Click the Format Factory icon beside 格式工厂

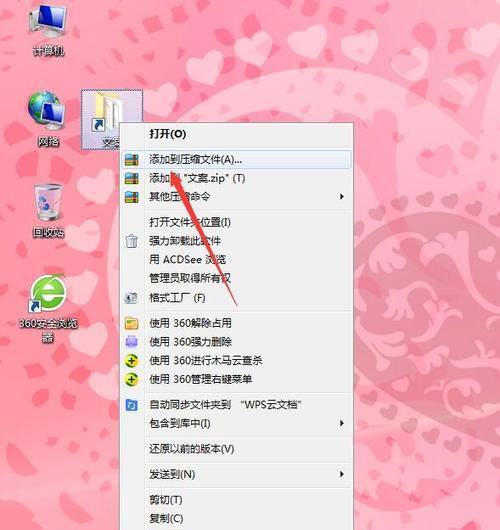pos(131,298)
